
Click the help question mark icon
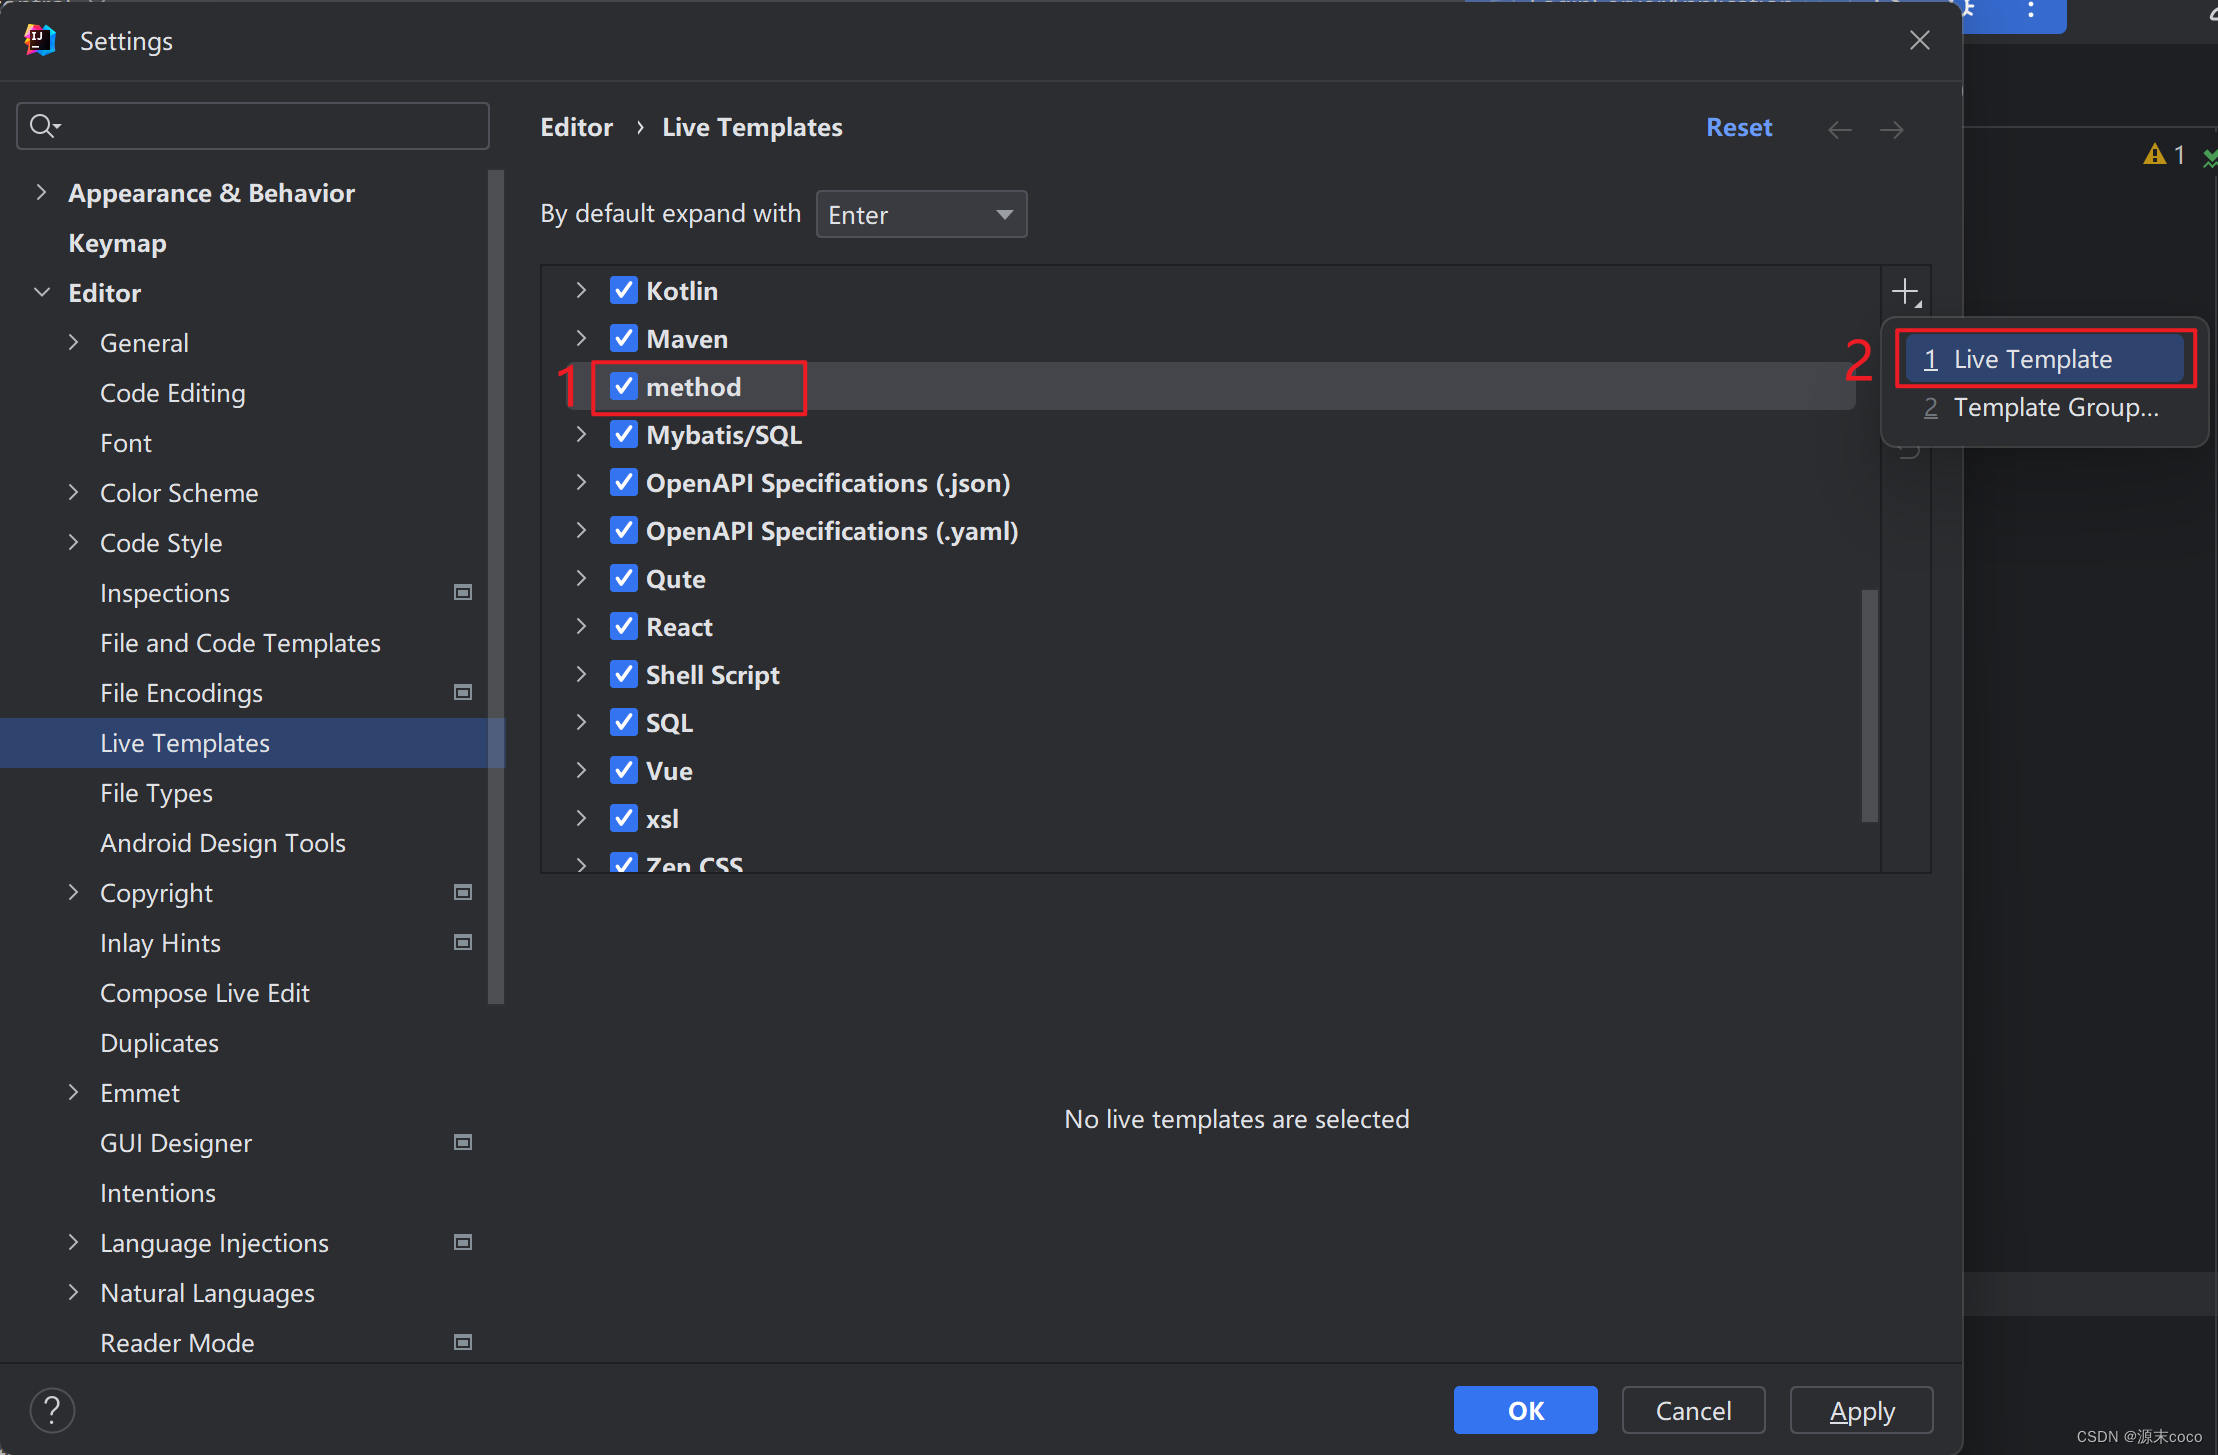click(x=52, y=1410)
